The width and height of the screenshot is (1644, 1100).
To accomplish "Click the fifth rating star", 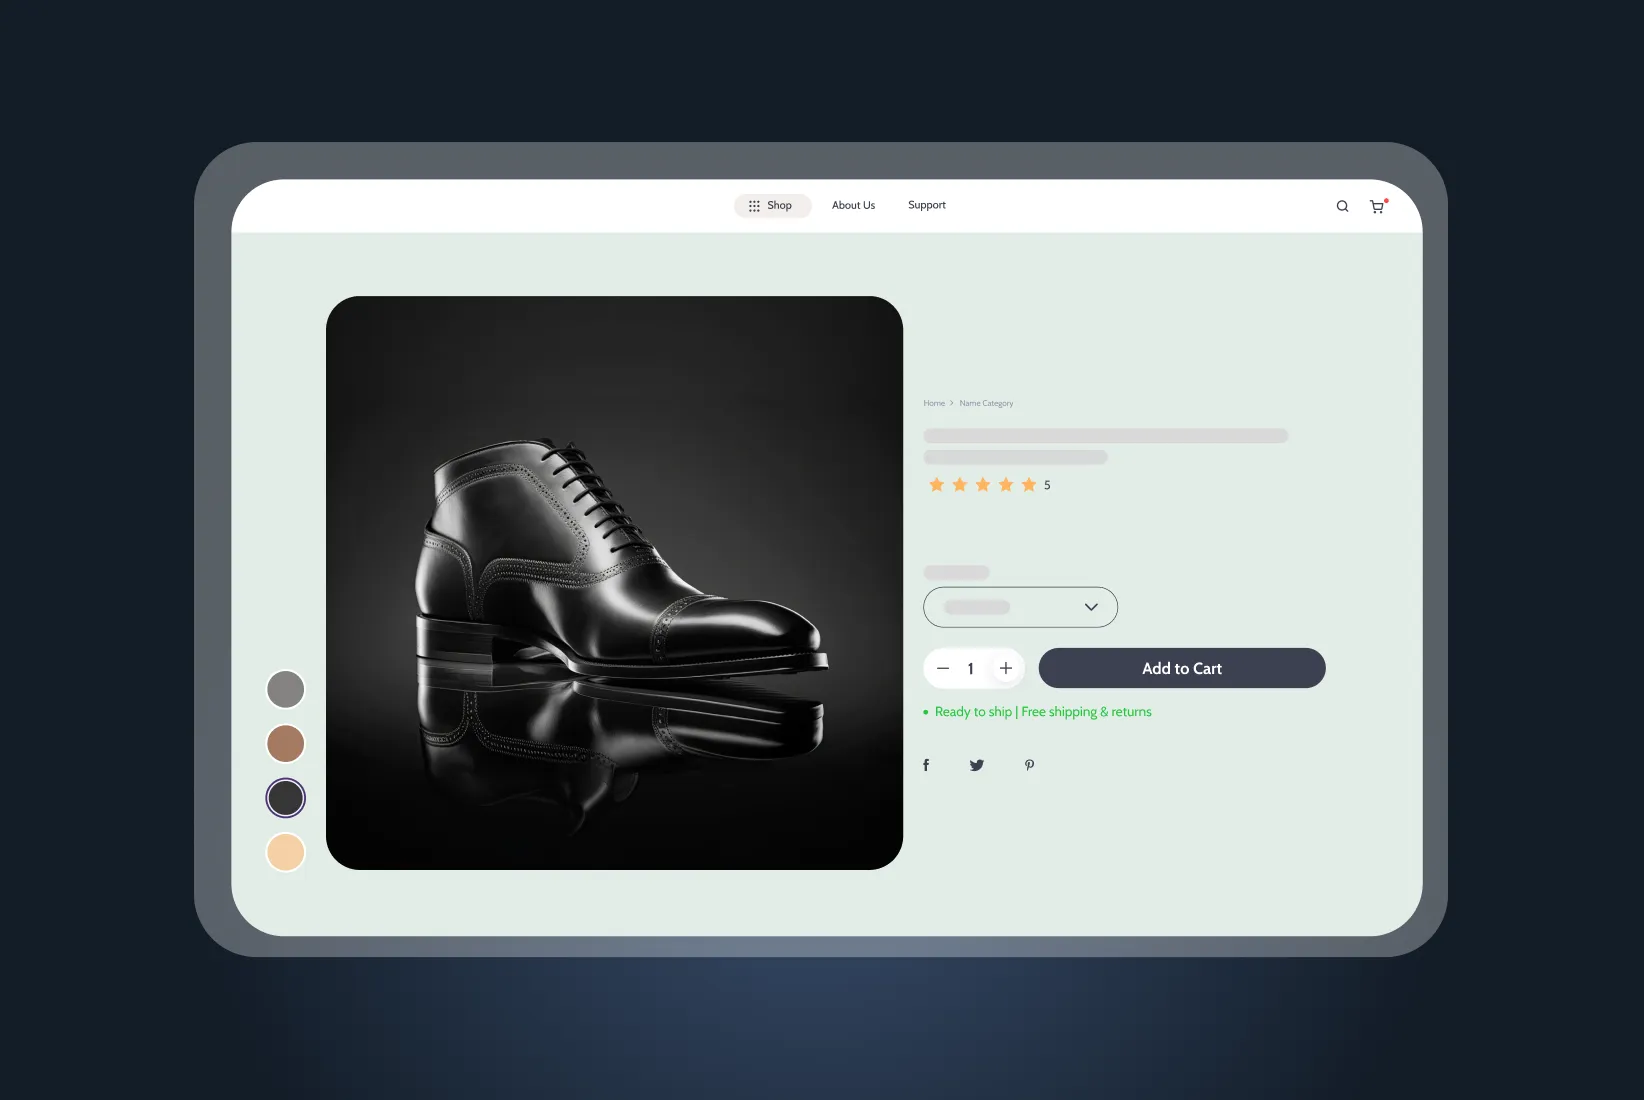I will click(1029, 484).
